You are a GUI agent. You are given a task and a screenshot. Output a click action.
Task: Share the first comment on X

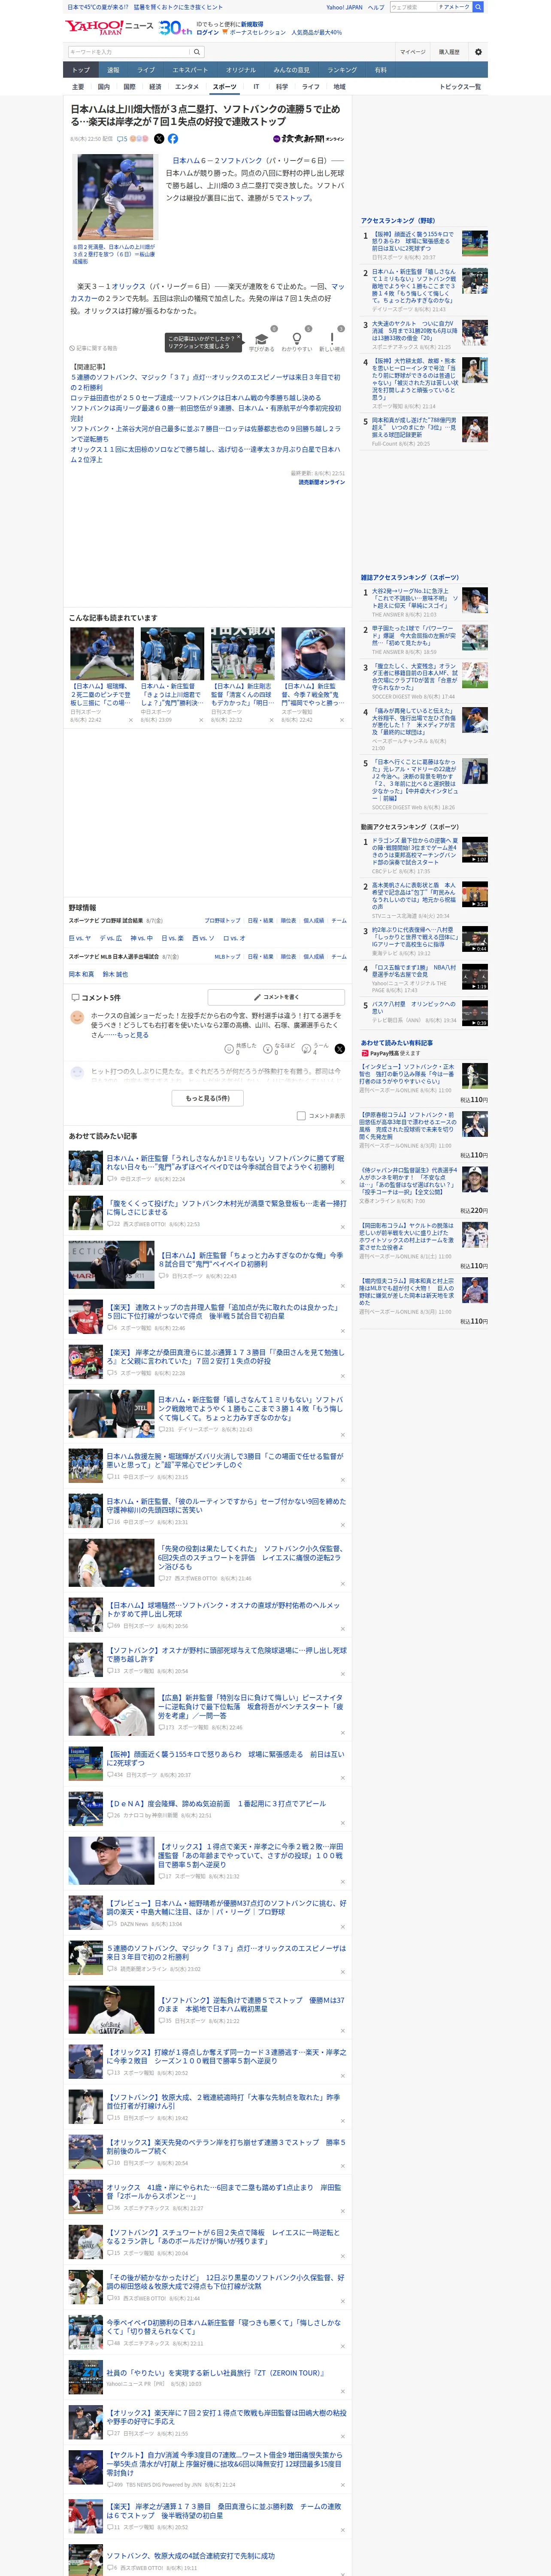tap(340, 1049)
